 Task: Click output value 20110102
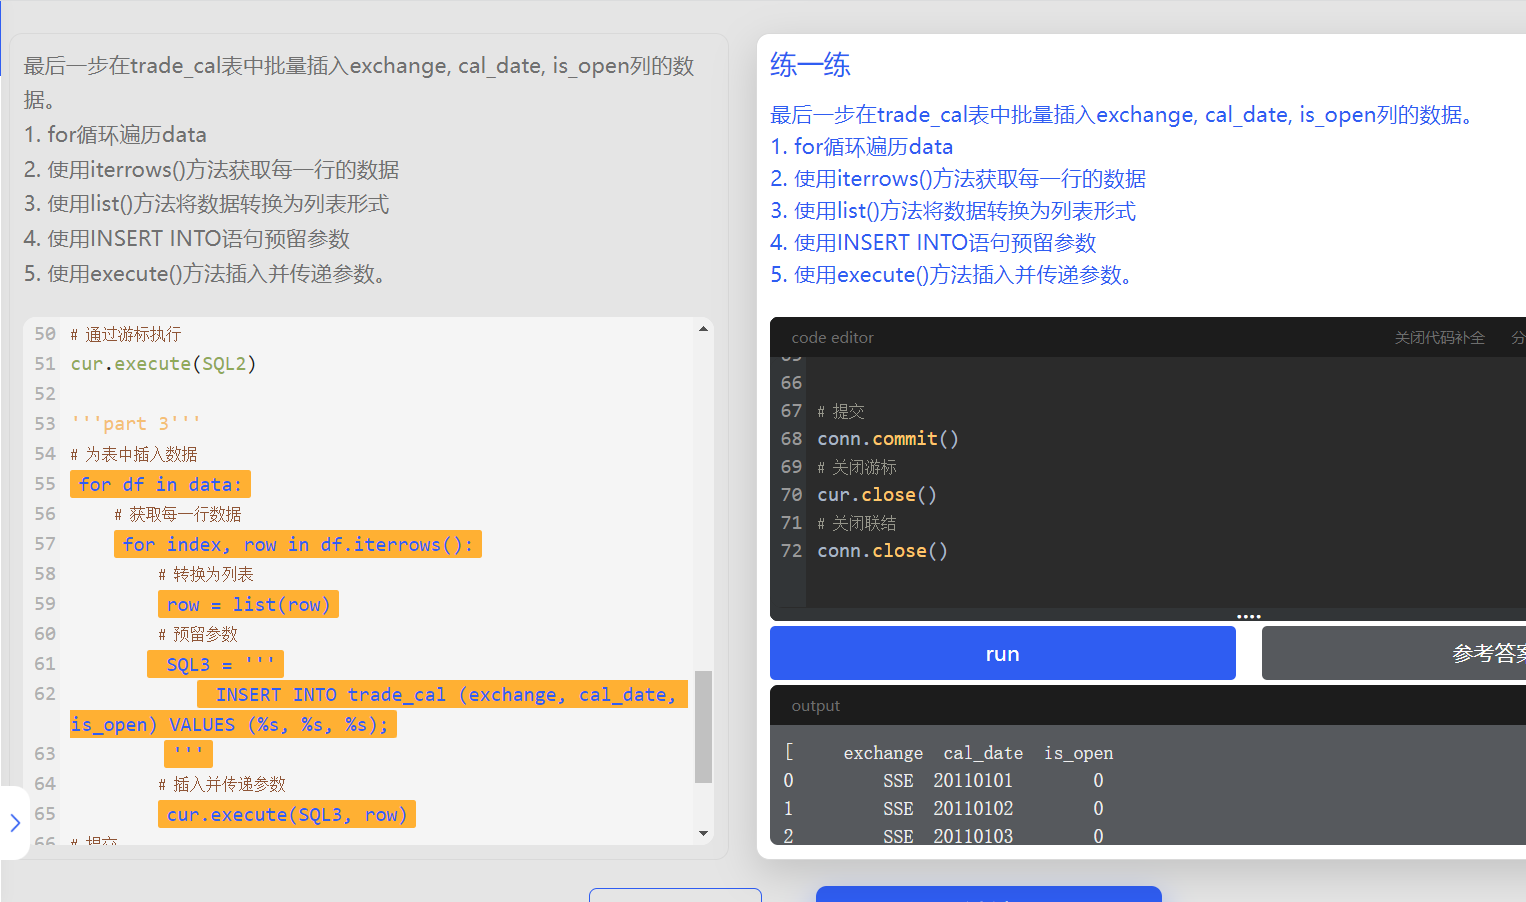point(973,808)
